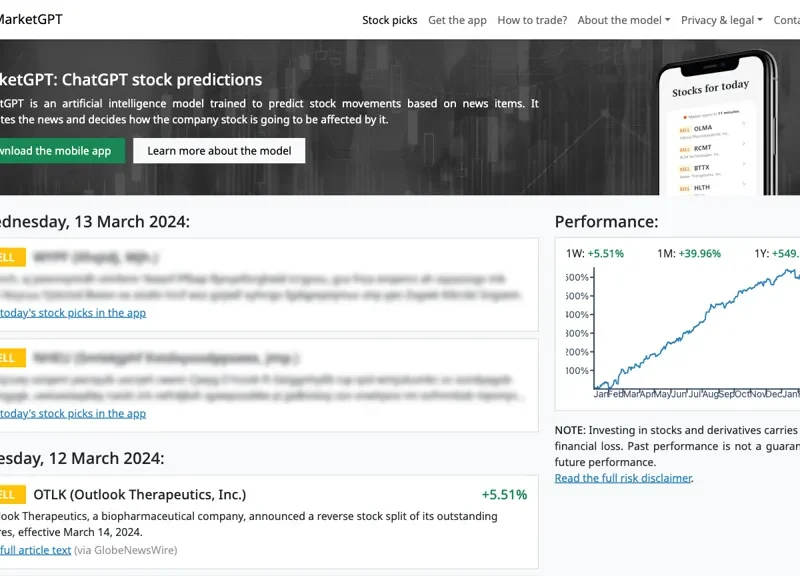Select How to trade? in navigation
Image resolution: width=800 pixels, height=576 pixels.
[532, 20]
